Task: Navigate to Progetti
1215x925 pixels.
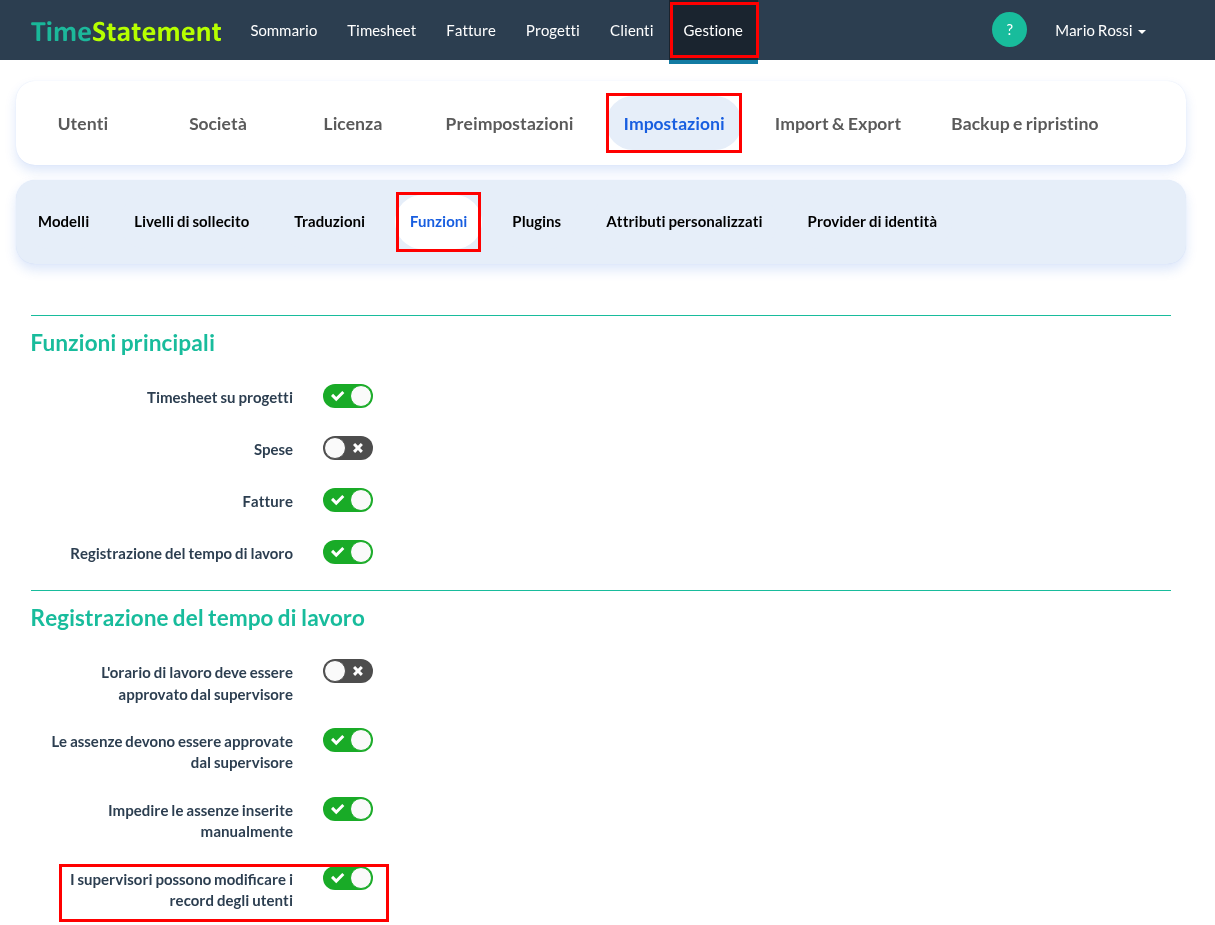Action: point(553,31)
